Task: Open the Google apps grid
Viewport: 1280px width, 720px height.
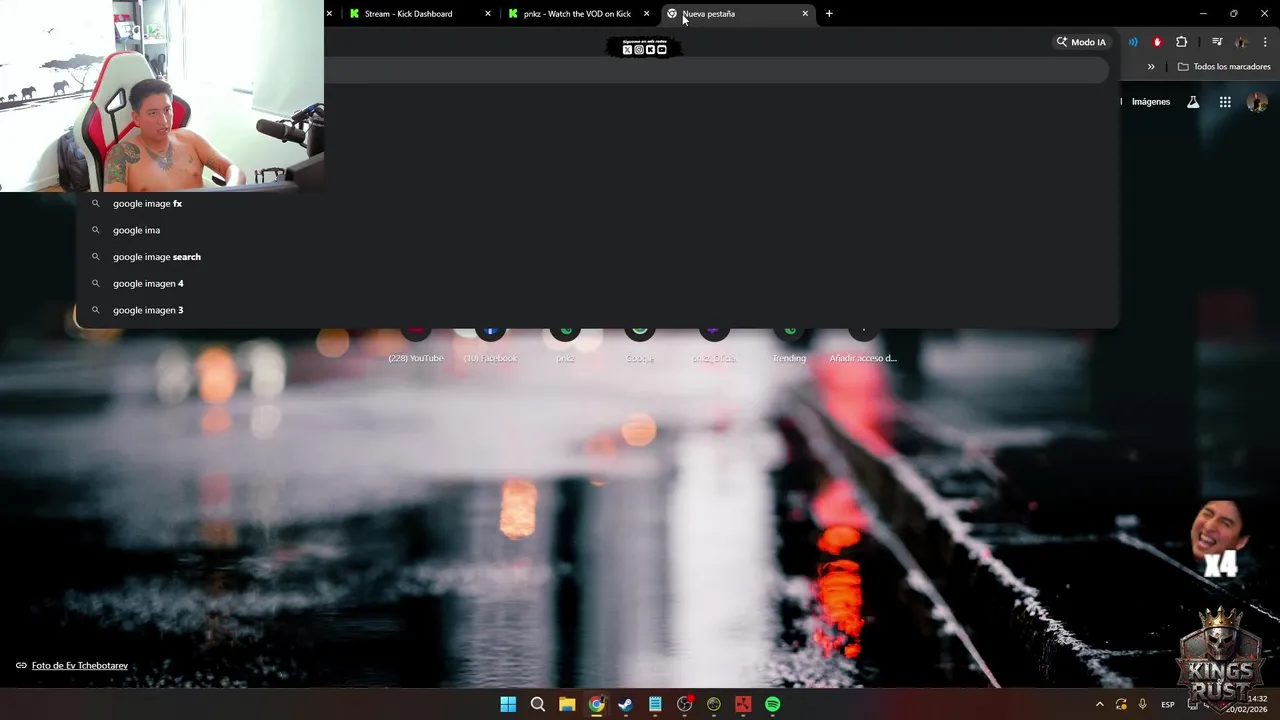Action: click(x=1225, y=102)
